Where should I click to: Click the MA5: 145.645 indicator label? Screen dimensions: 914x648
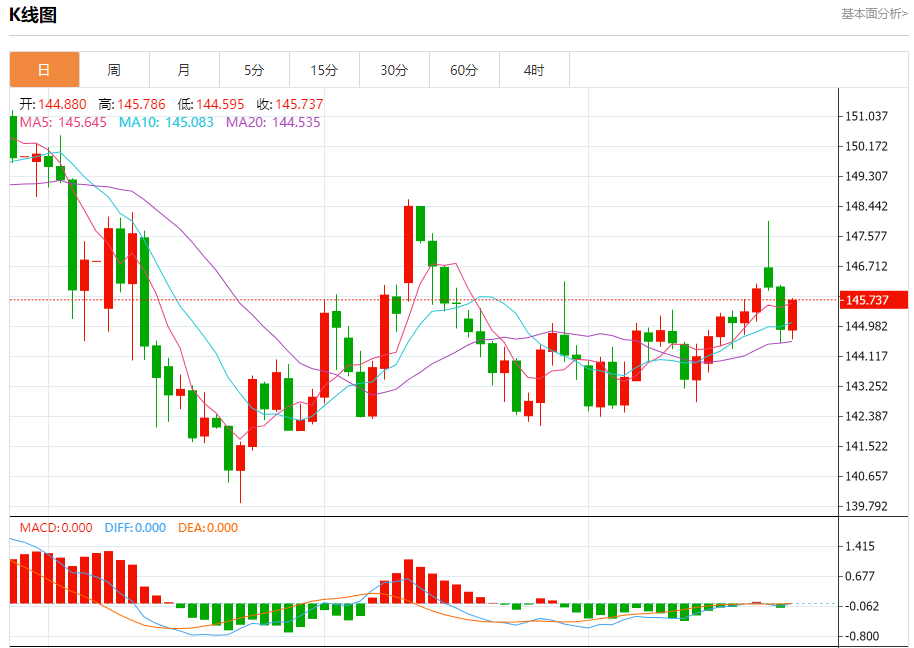pyautogui.click(x=63, y=122)
